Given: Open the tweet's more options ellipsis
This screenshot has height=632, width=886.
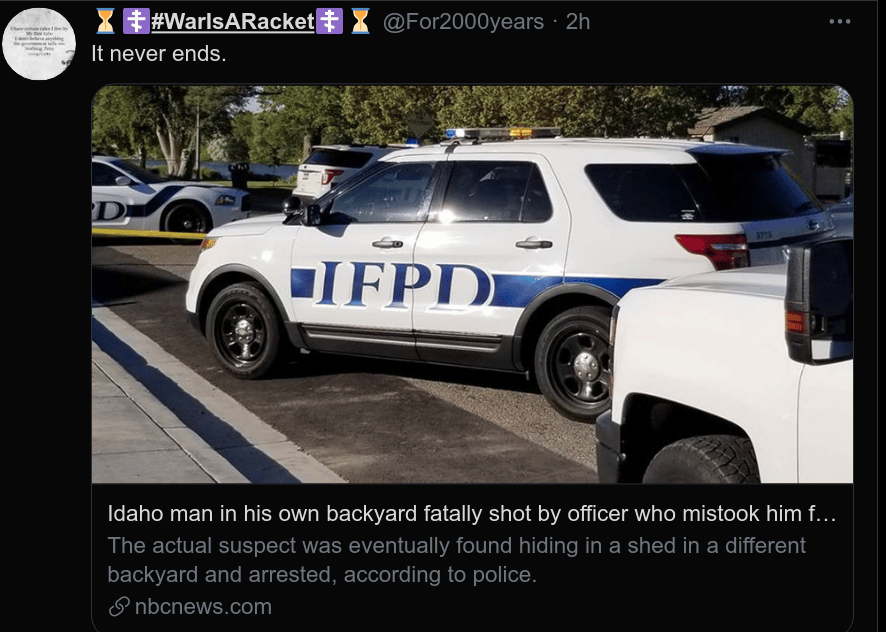Looking at the screenshot, I should click(x=839, y=21).
